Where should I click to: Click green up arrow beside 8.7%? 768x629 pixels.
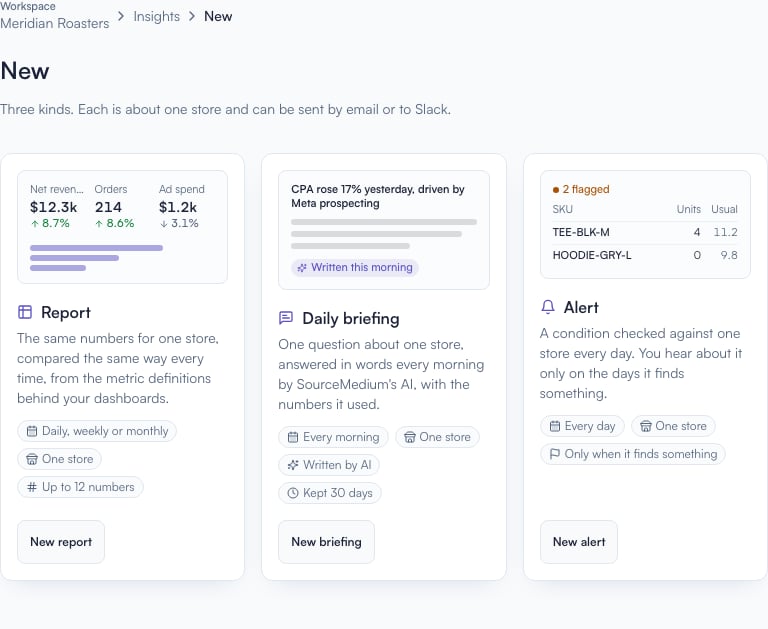(x=35, y=224)
